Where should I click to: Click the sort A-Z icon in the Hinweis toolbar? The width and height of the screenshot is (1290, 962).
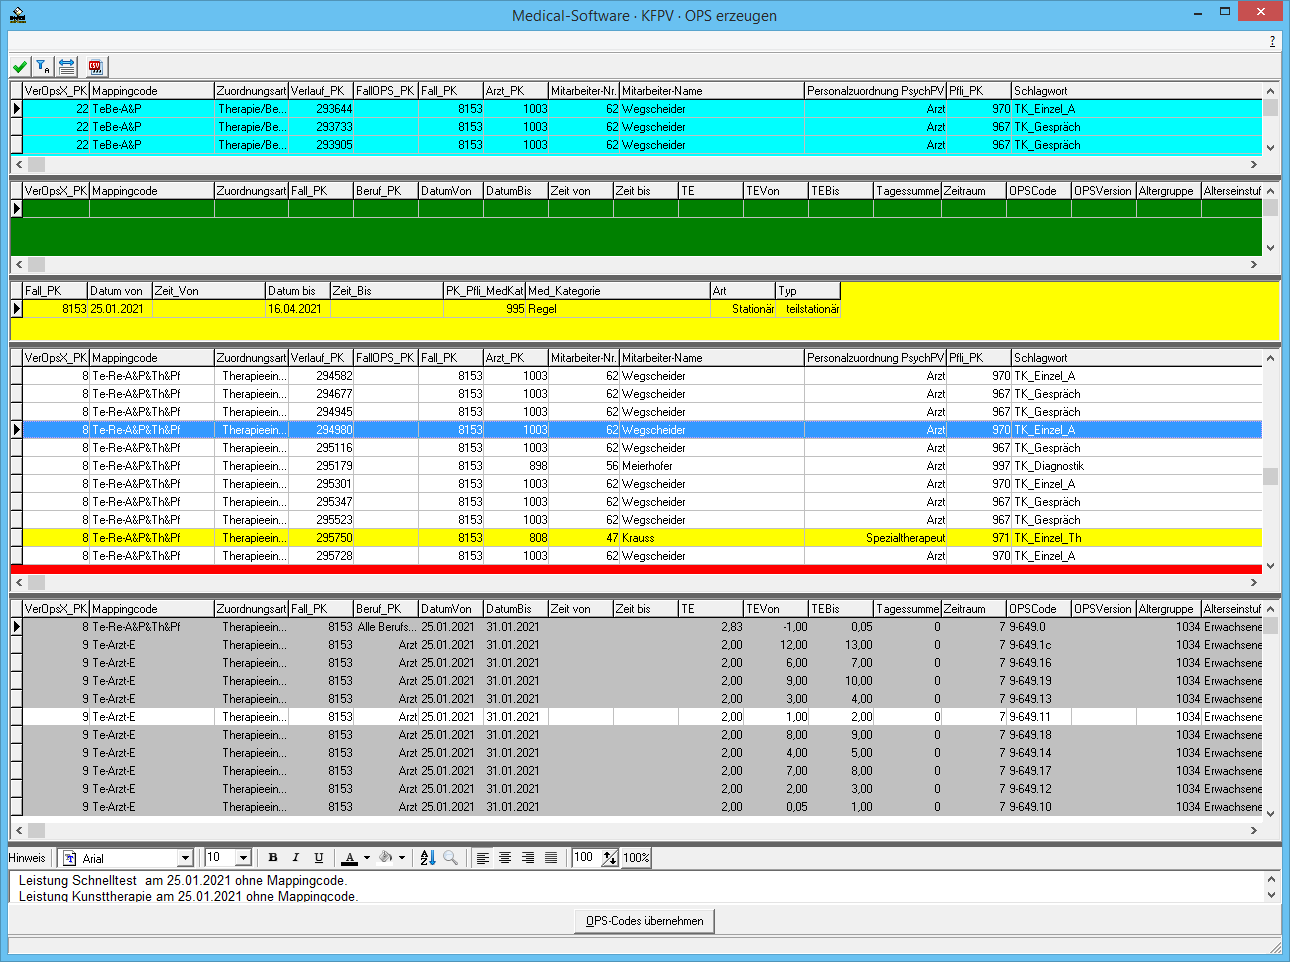(428, 857)
